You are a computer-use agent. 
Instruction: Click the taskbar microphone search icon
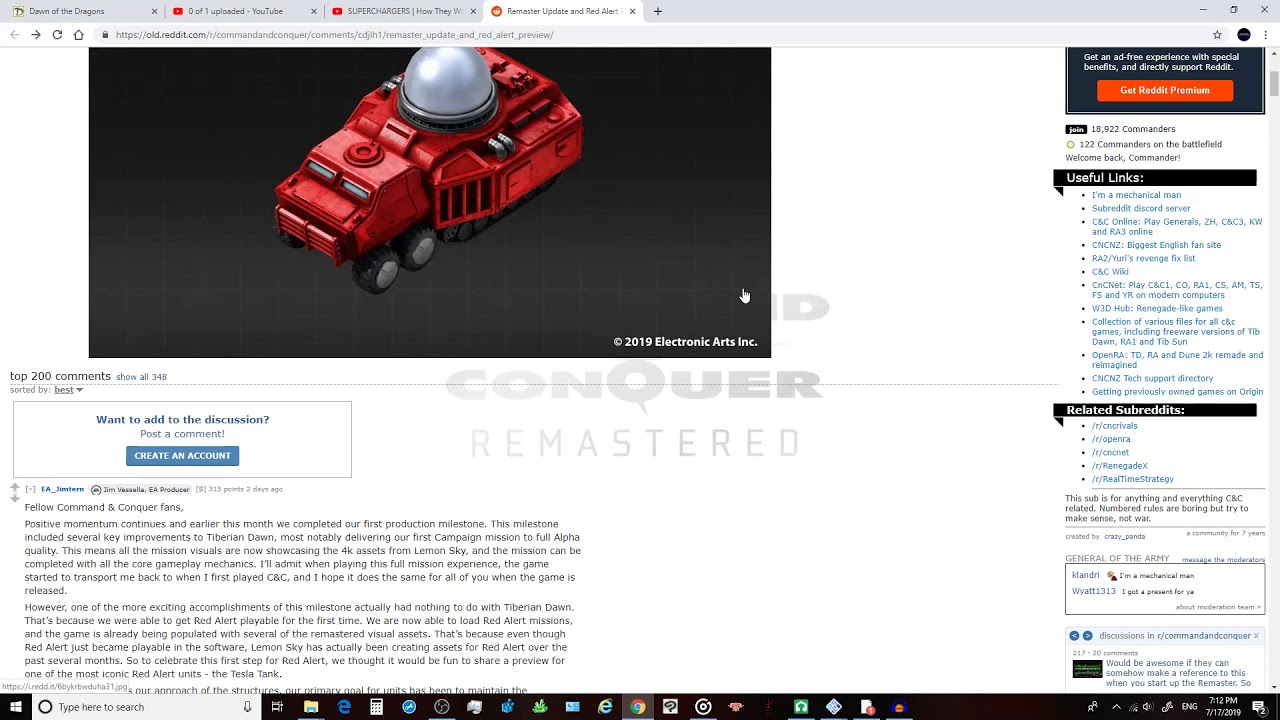pos(247,707)
